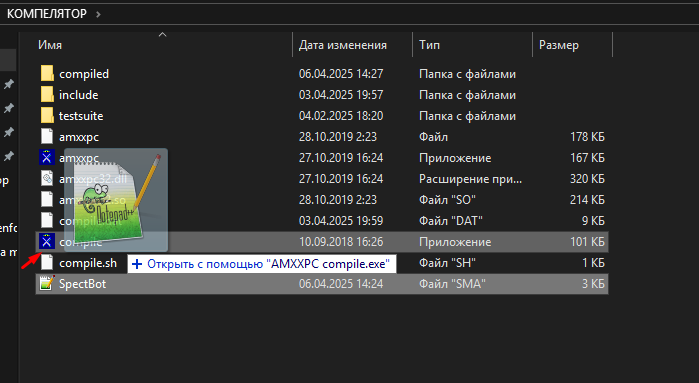This screenshot has height=383, width=699.
Task: Click the Файл "SO" type cell
Action: pyautogui.click(x=447, y=200)
